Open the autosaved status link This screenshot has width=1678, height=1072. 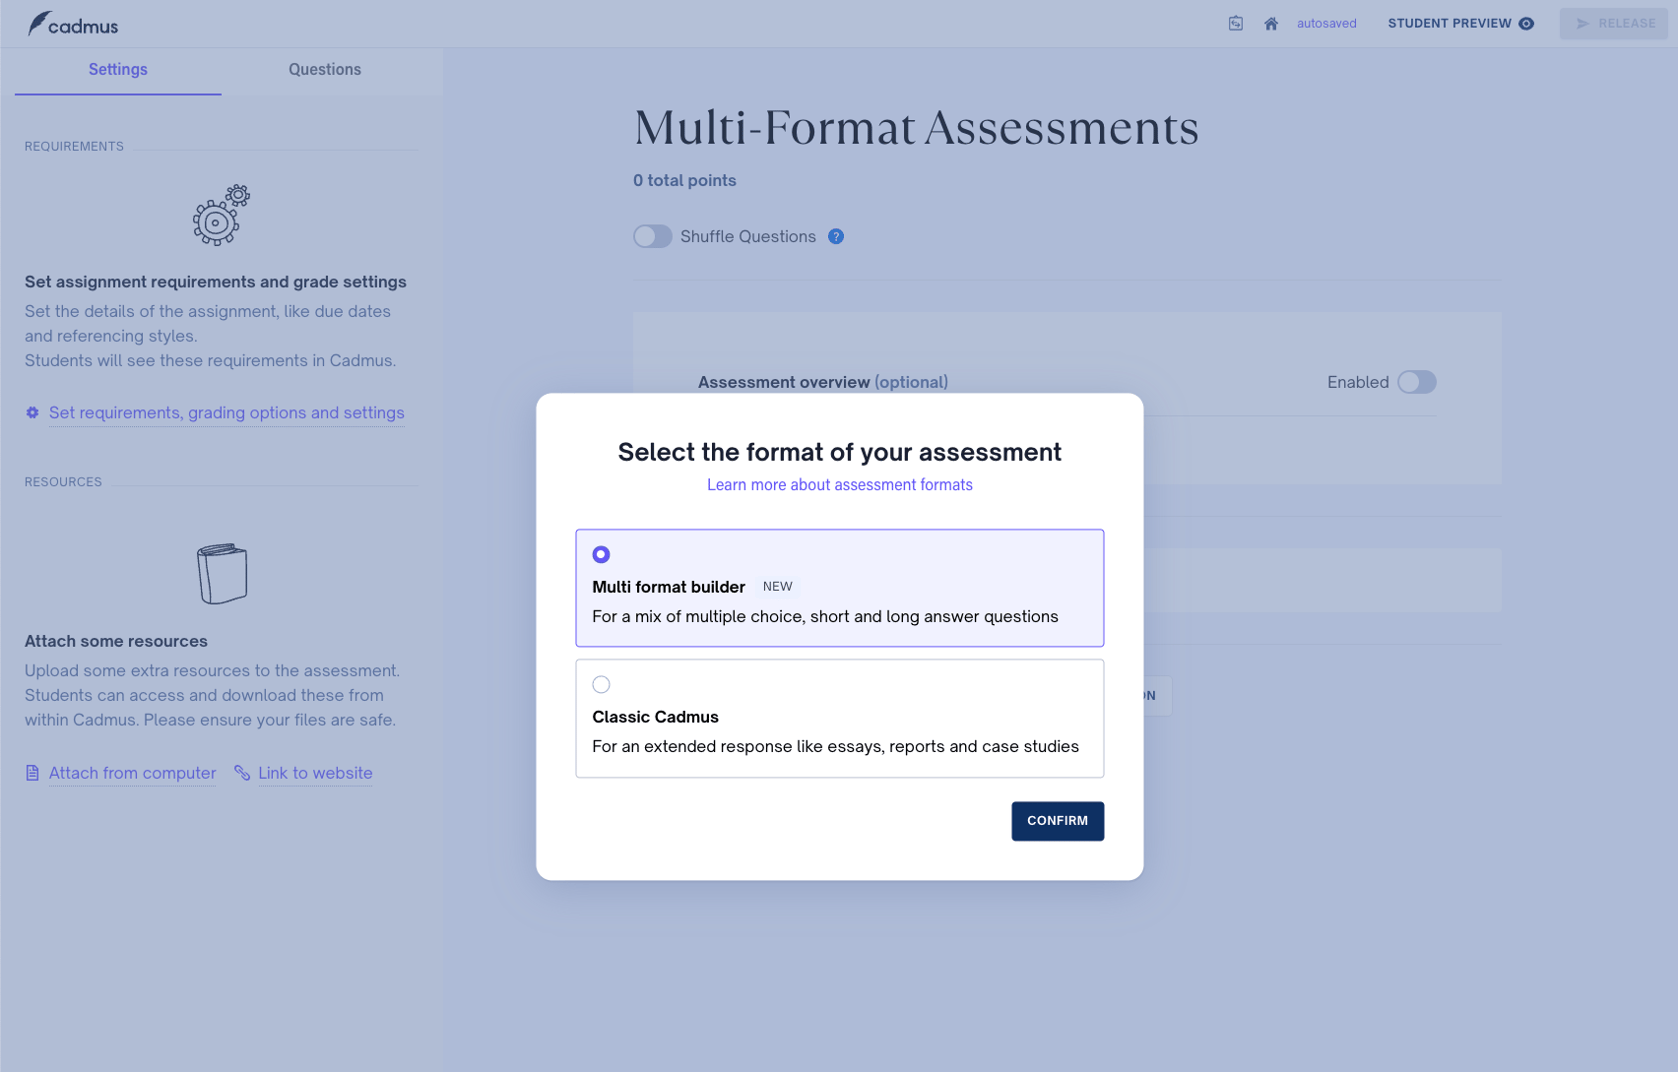click(1327, 22)
